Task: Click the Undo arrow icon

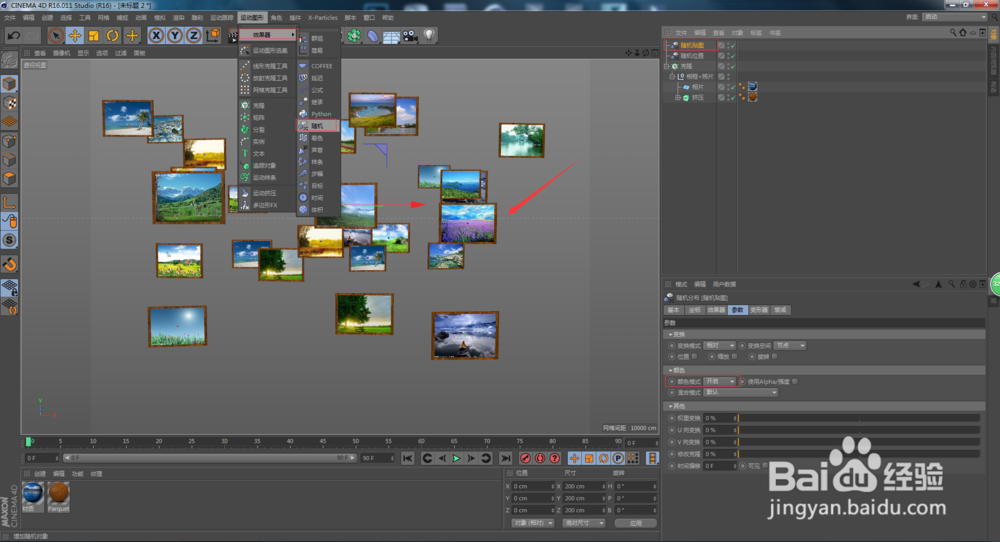Action: click(x=13, y=36)
